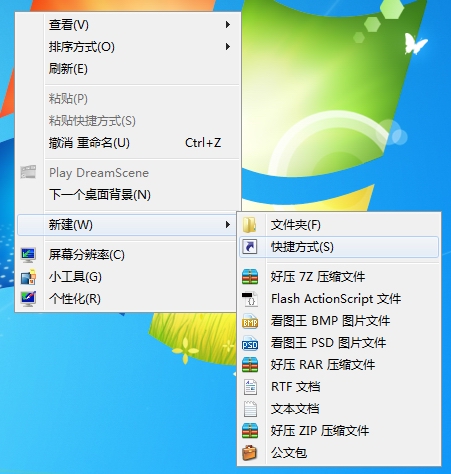Select the Play DreamScene entry

click(129, 173)
